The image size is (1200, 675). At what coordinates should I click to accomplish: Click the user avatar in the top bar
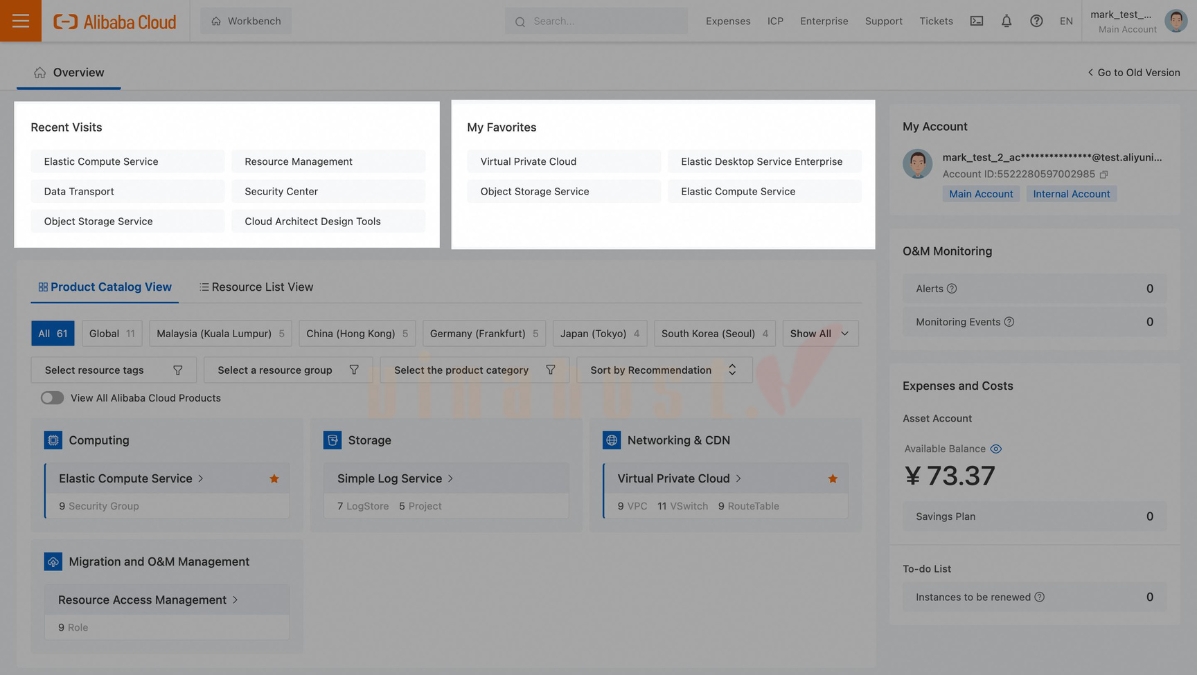point(1176,20)
